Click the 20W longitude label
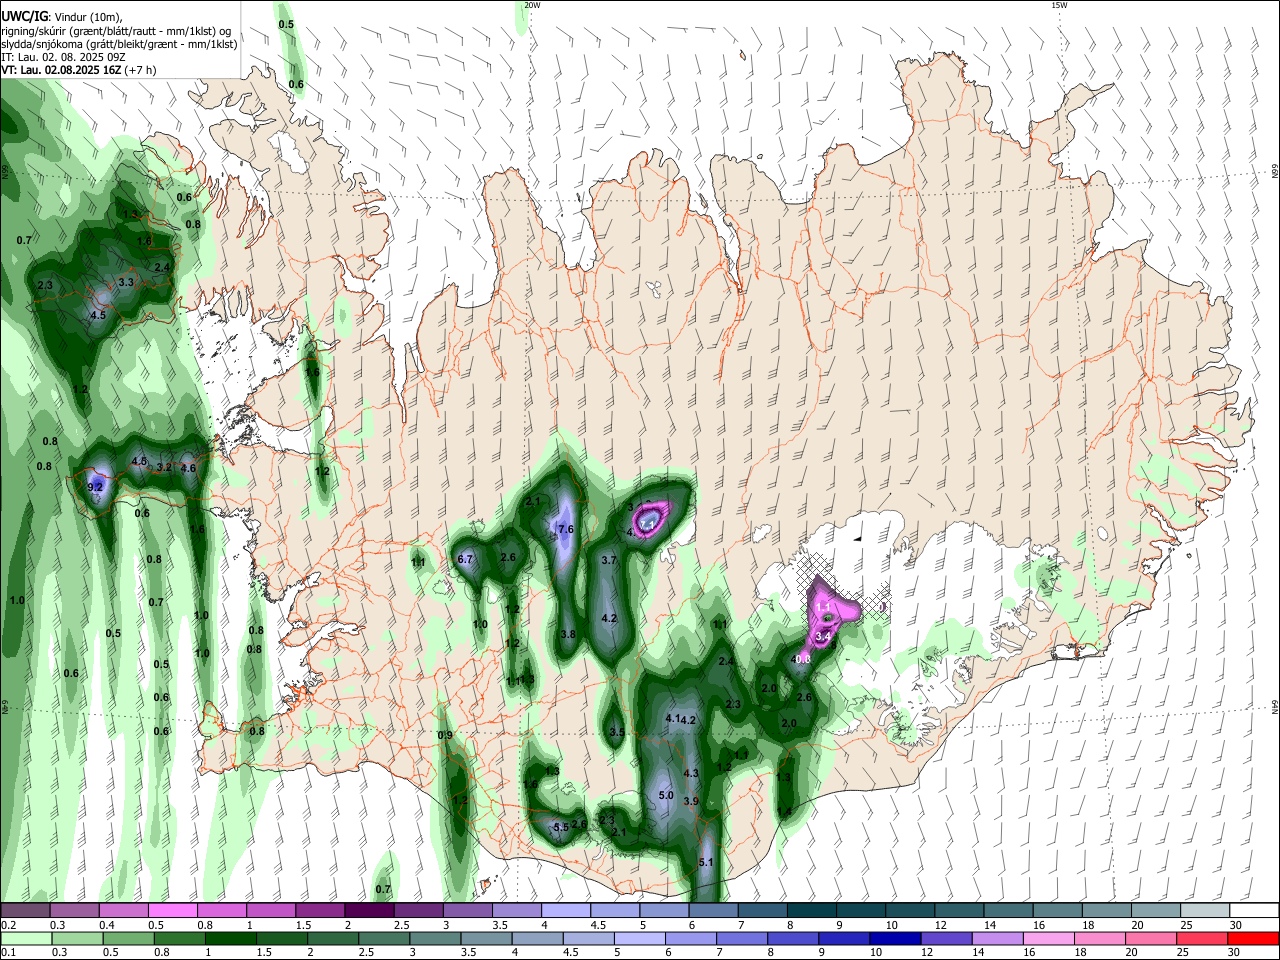Viewport: 1280px width, 960px height. [x=532, y=5]
